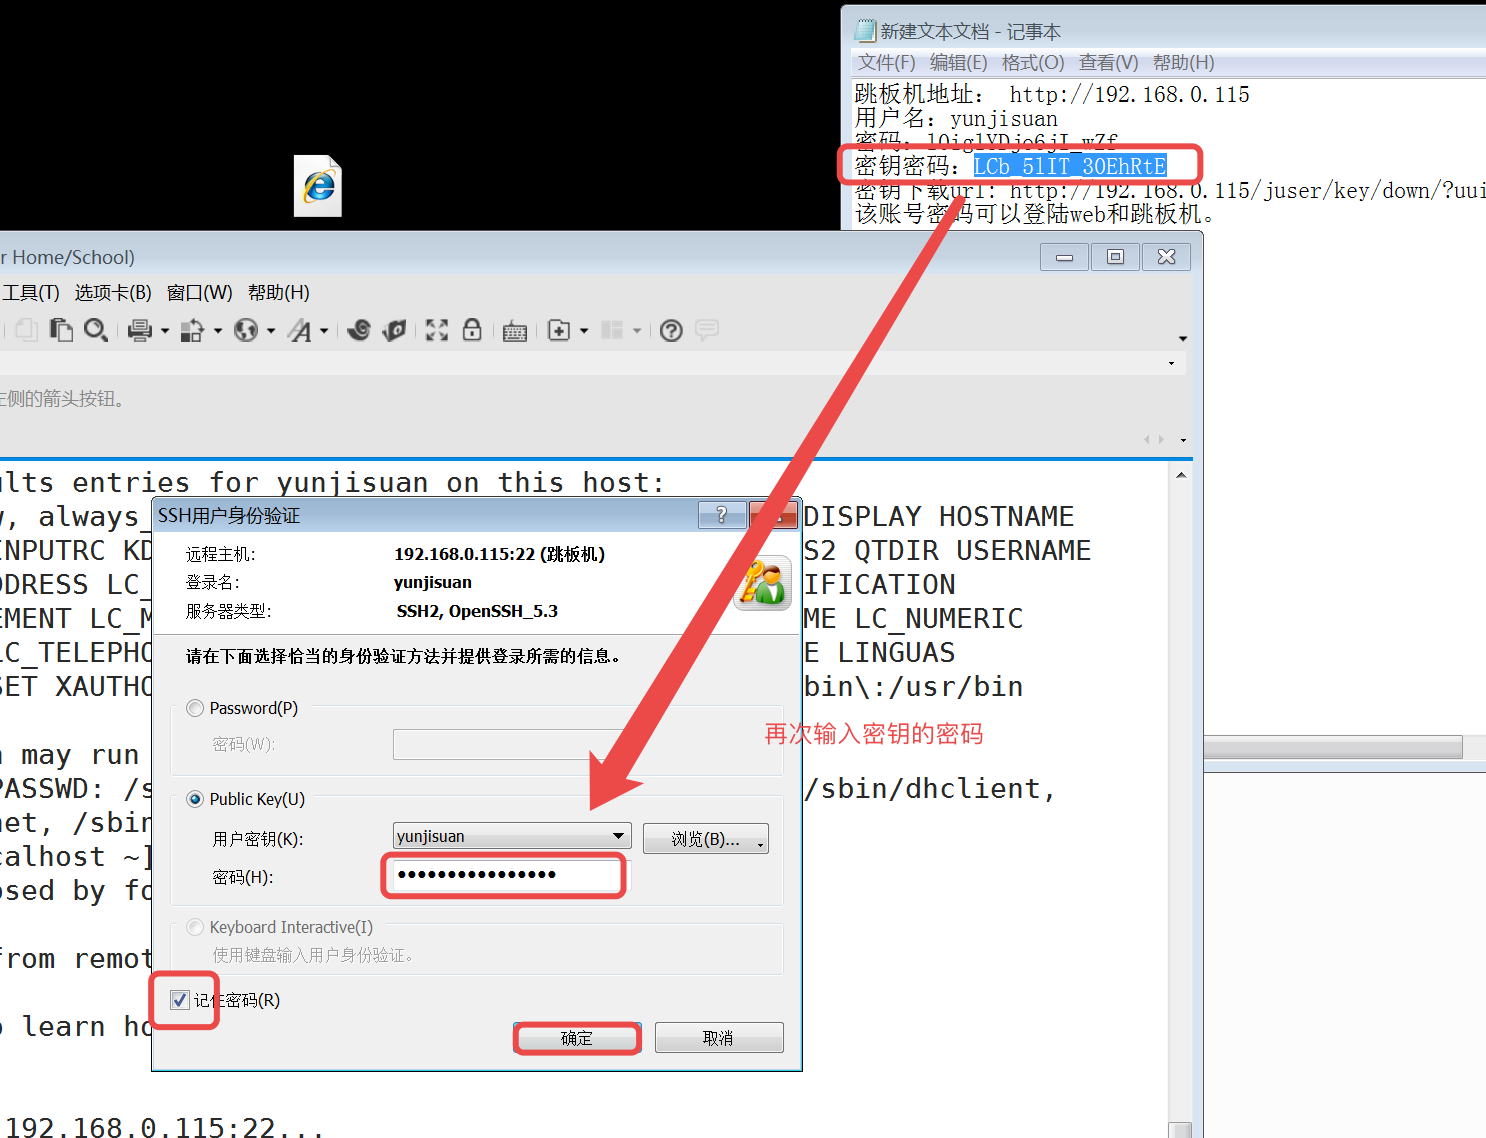Click the question mark help button in the SSH dialog title bar

pos(722,515)
